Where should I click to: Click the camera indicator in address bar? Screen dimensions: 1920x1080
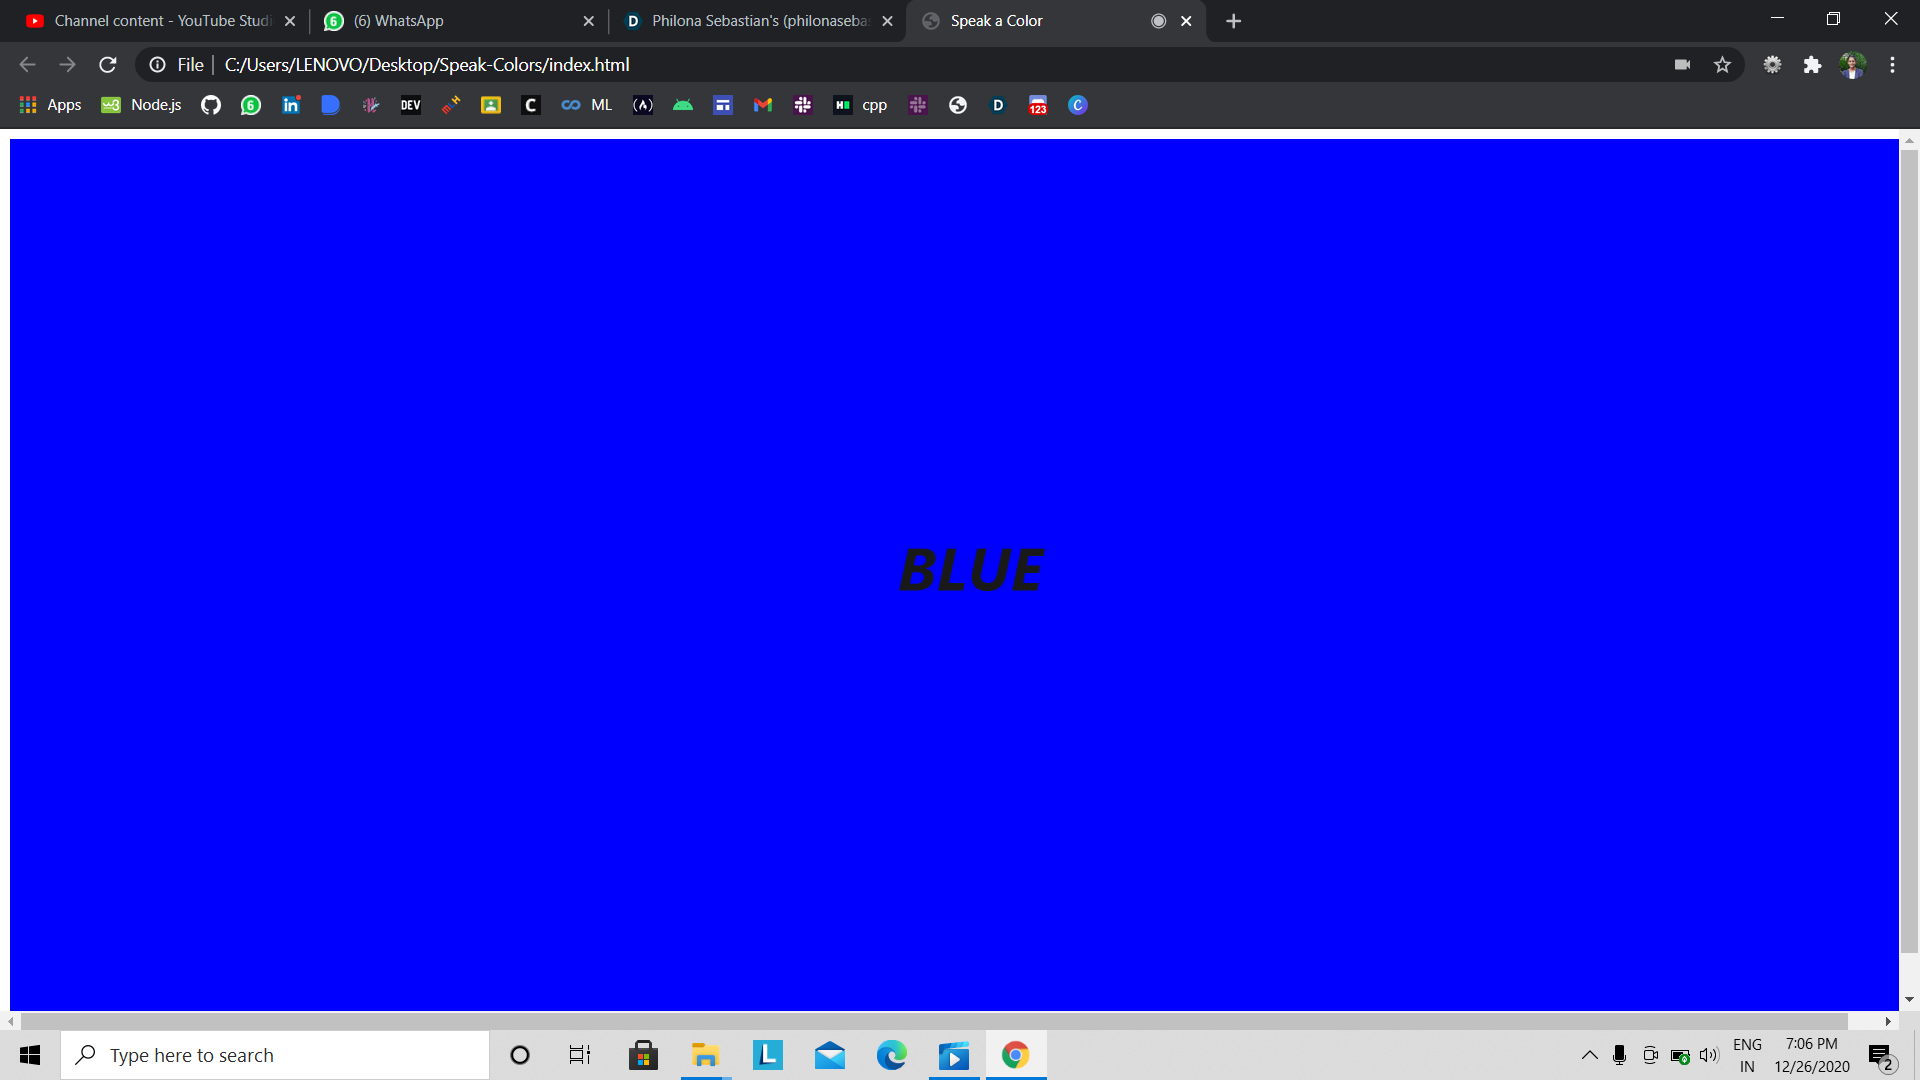pyautogui.click(x=1682, y=65)
